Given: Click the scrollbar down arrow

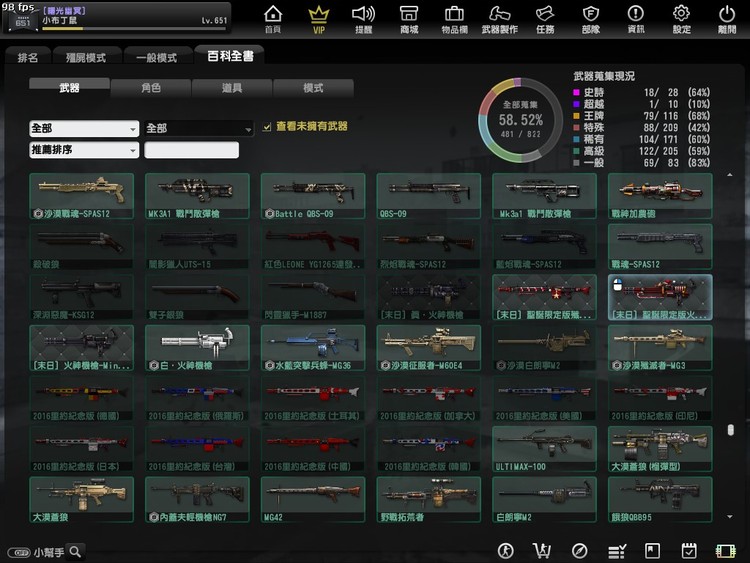Looking at the screenshot, I should point(730,517).
